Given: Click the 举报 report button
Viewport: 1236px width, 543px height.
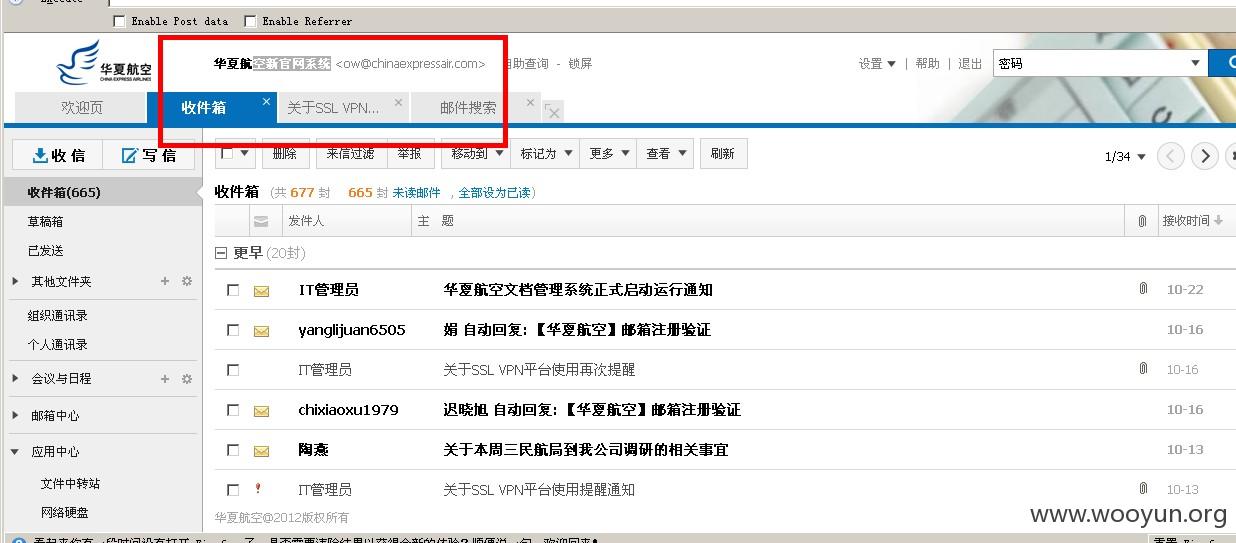Looking at the screenshot, I should [x=409, y=154].
